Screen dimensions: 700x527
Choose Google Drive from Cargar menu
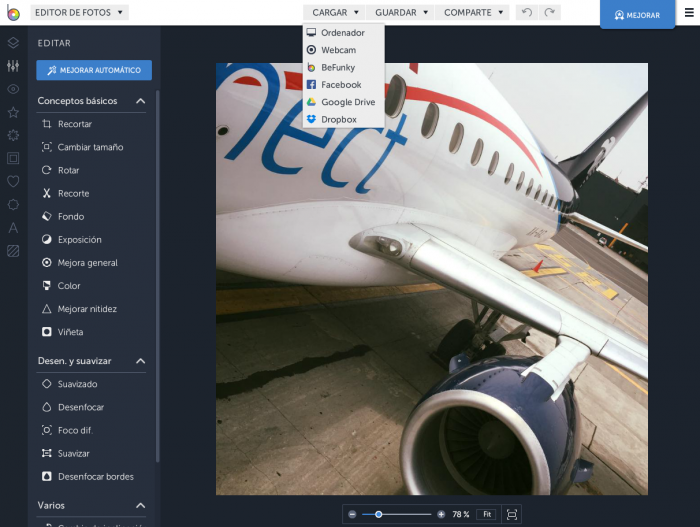coord(347,102)
